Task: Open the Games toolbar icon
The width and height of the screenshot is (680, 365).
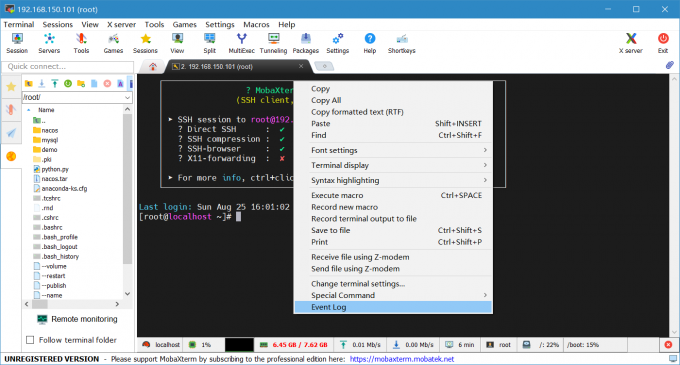Action: coord(113,43)
